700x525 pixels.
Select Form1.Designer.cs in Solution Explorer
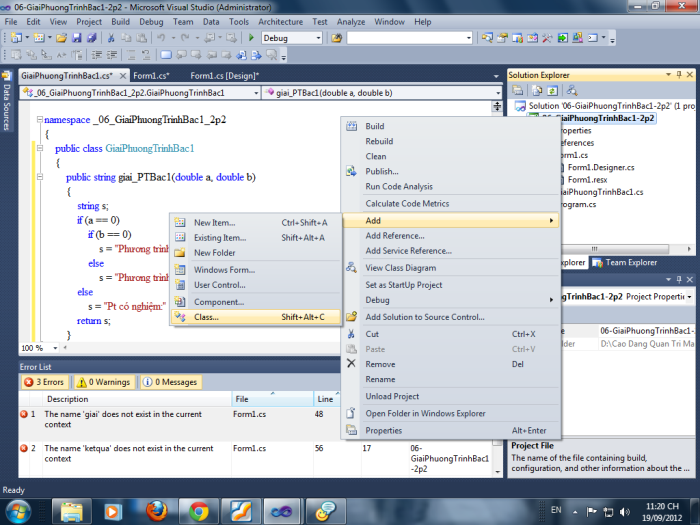pos(600,167)
